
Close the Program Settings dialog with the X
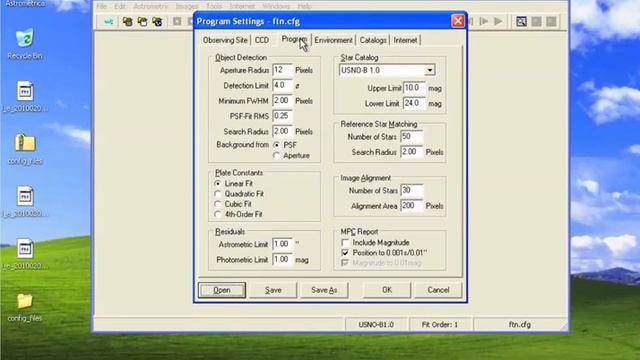pos(458,21)
